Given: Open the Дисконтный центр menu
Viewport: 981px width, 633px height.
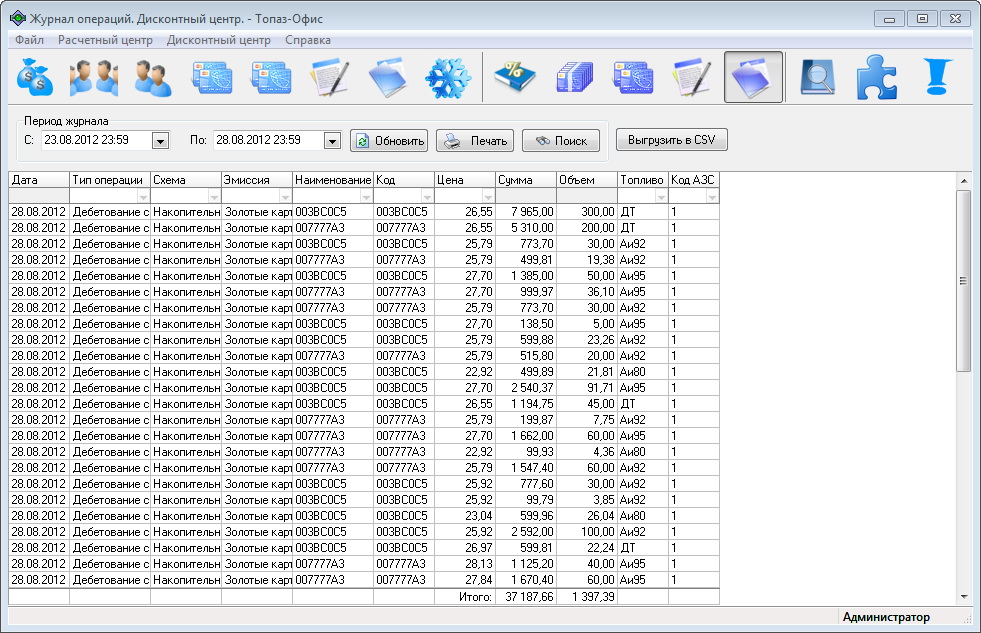Looking at the screenshot, I should [x=219, y=40].
